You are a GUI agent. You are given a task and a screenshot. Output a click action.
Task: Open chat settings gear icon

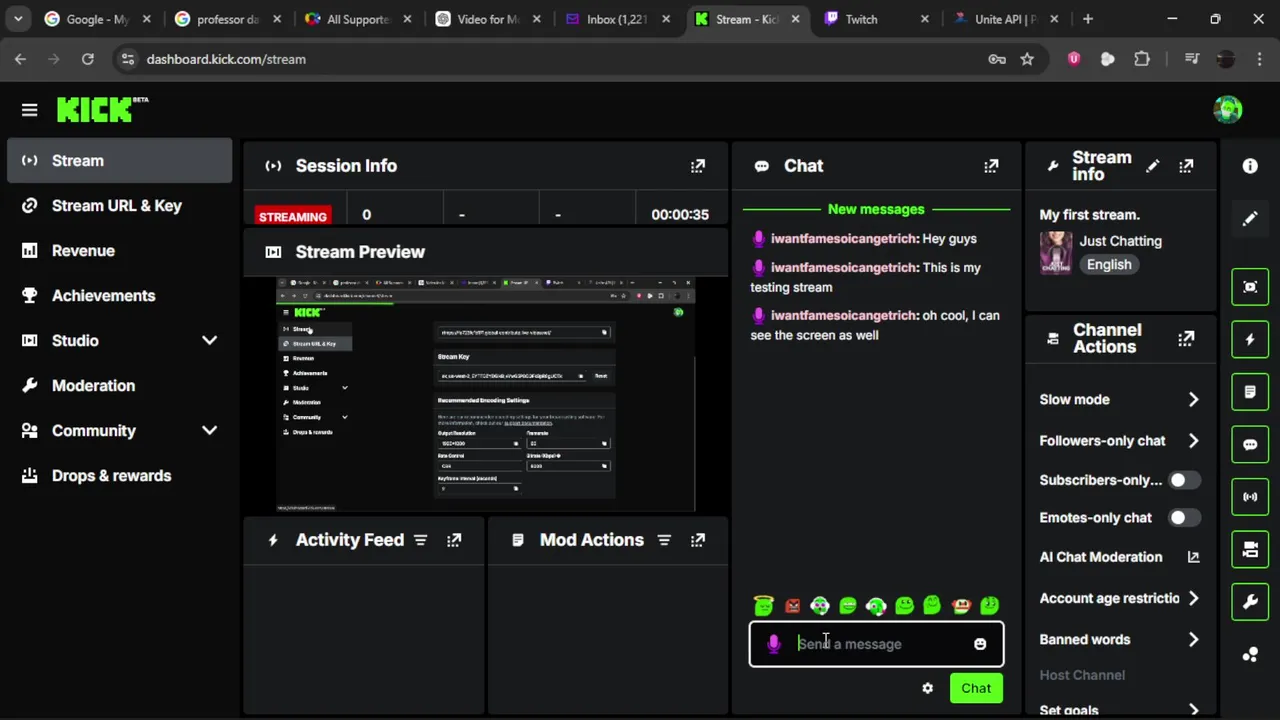pyautogui.click(x=928, y=688)
